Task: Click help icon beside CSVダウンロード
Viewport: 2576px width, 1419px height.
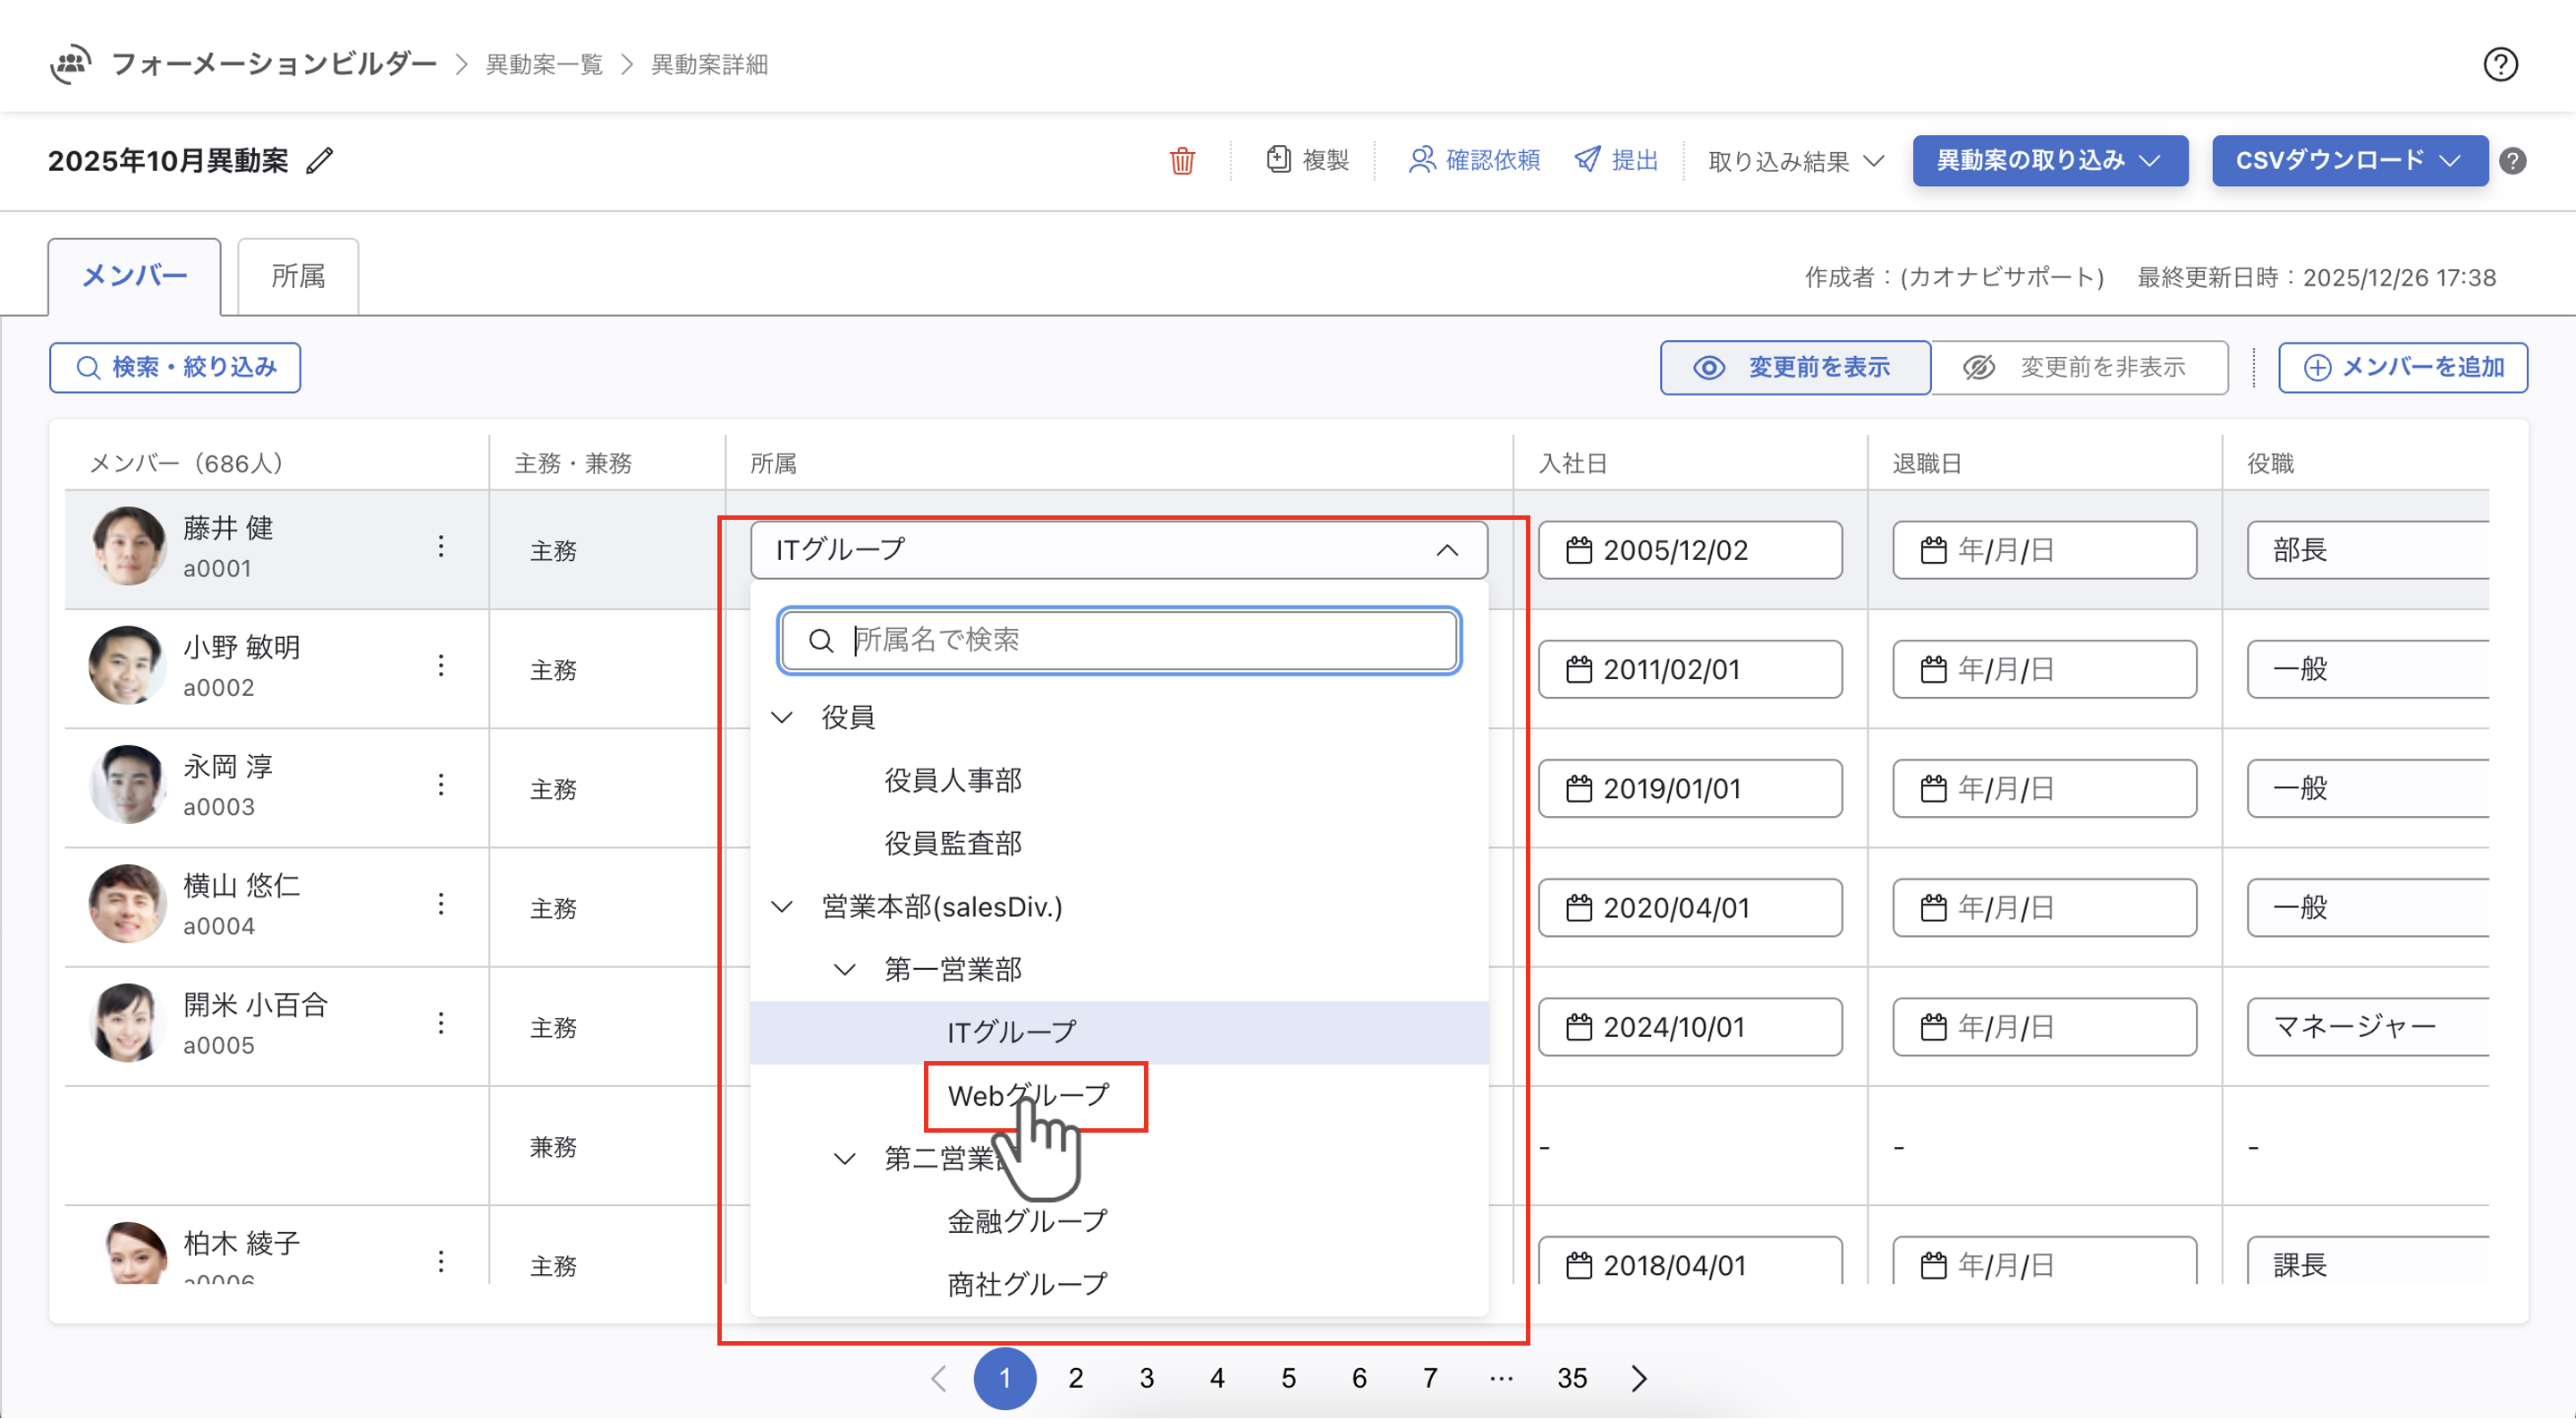Action: pos(2513,161)
